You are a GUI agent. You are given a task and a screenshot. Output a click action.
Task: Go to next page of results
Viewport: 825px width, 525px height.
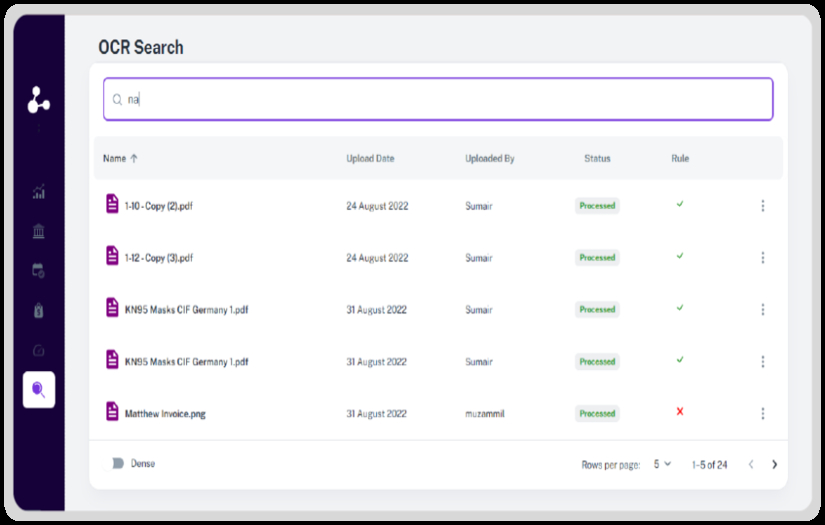point(774,465)
